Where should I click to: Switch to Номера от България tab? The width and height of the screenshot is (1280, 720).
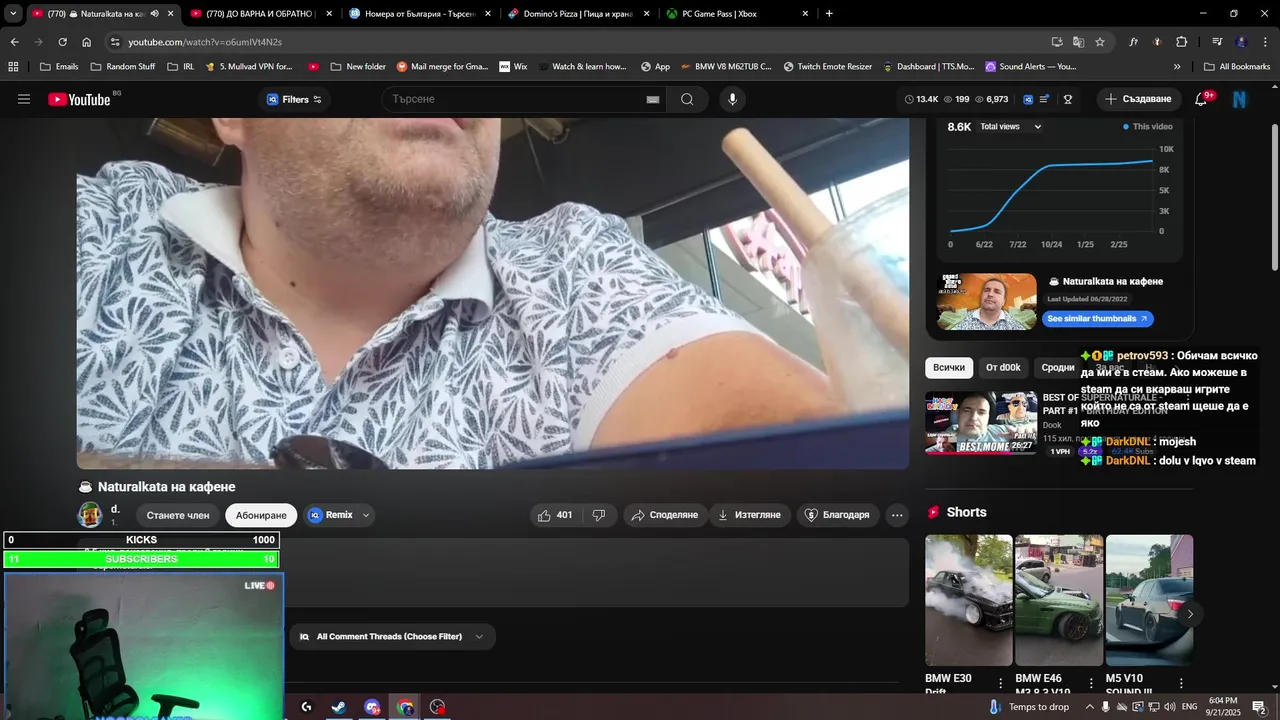tap(420, 14)
